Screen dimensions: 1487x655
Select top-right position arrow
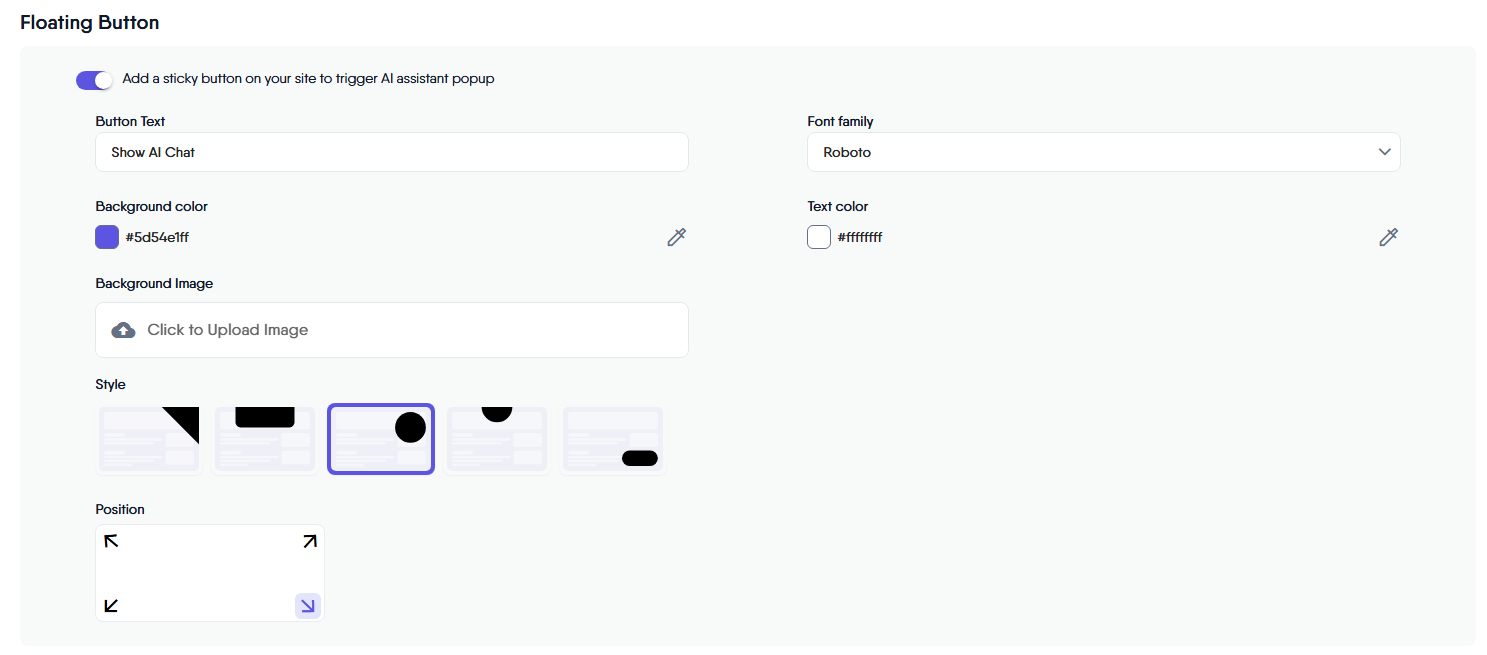309,541
